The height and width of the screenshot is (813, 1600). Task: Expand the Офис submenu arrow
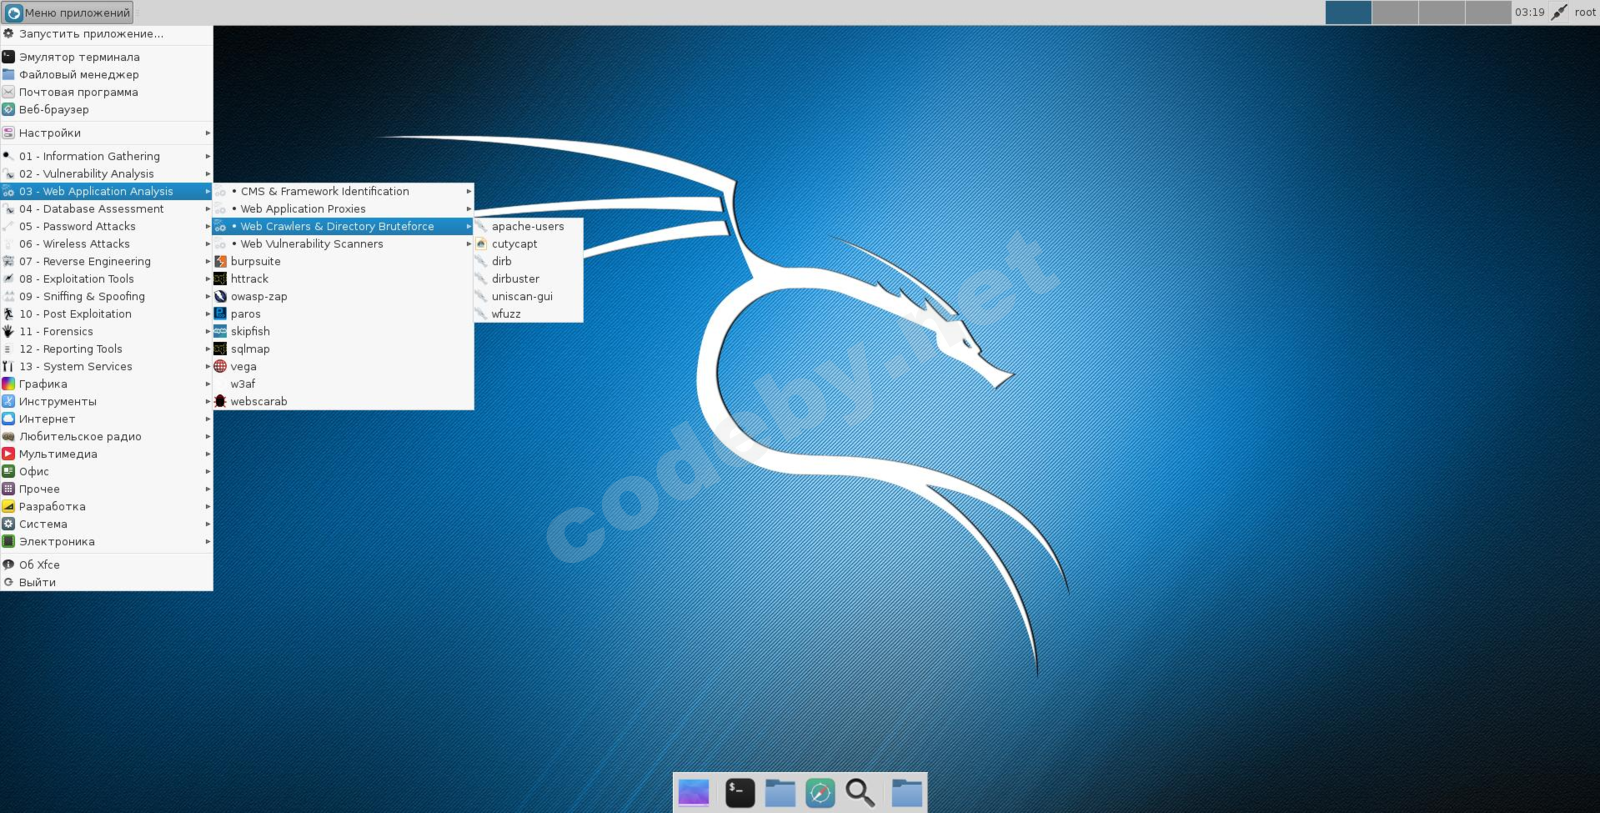tap(208, 471)
